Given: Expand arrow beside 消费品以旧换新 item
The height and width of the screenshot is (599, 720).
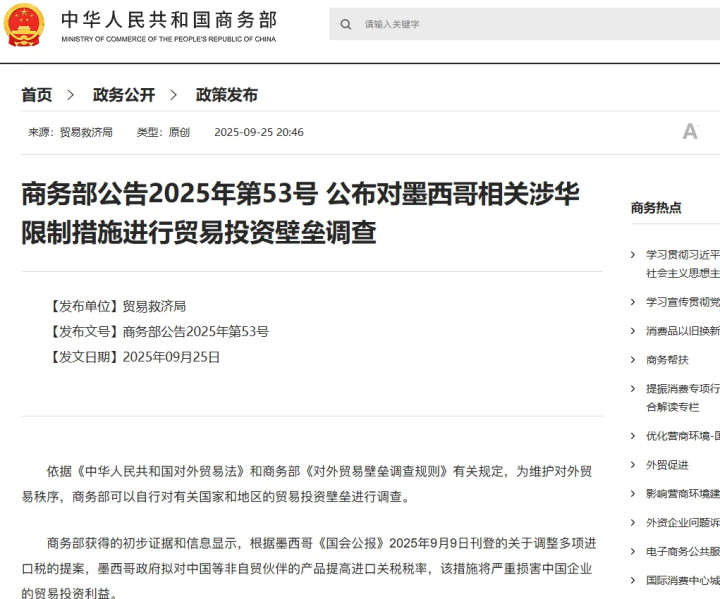Looking at the screenshot, I should point(634,331).
